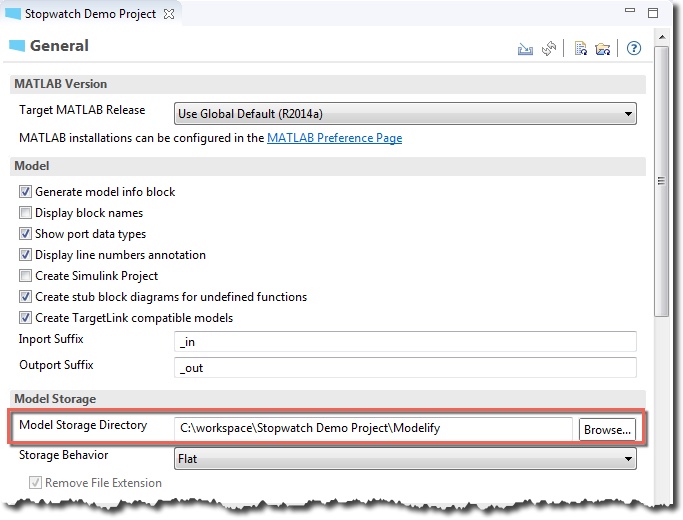Click the General page heading
Viewport: 683px width, 520px height.
pyautogui.click(x=59, y=46)
